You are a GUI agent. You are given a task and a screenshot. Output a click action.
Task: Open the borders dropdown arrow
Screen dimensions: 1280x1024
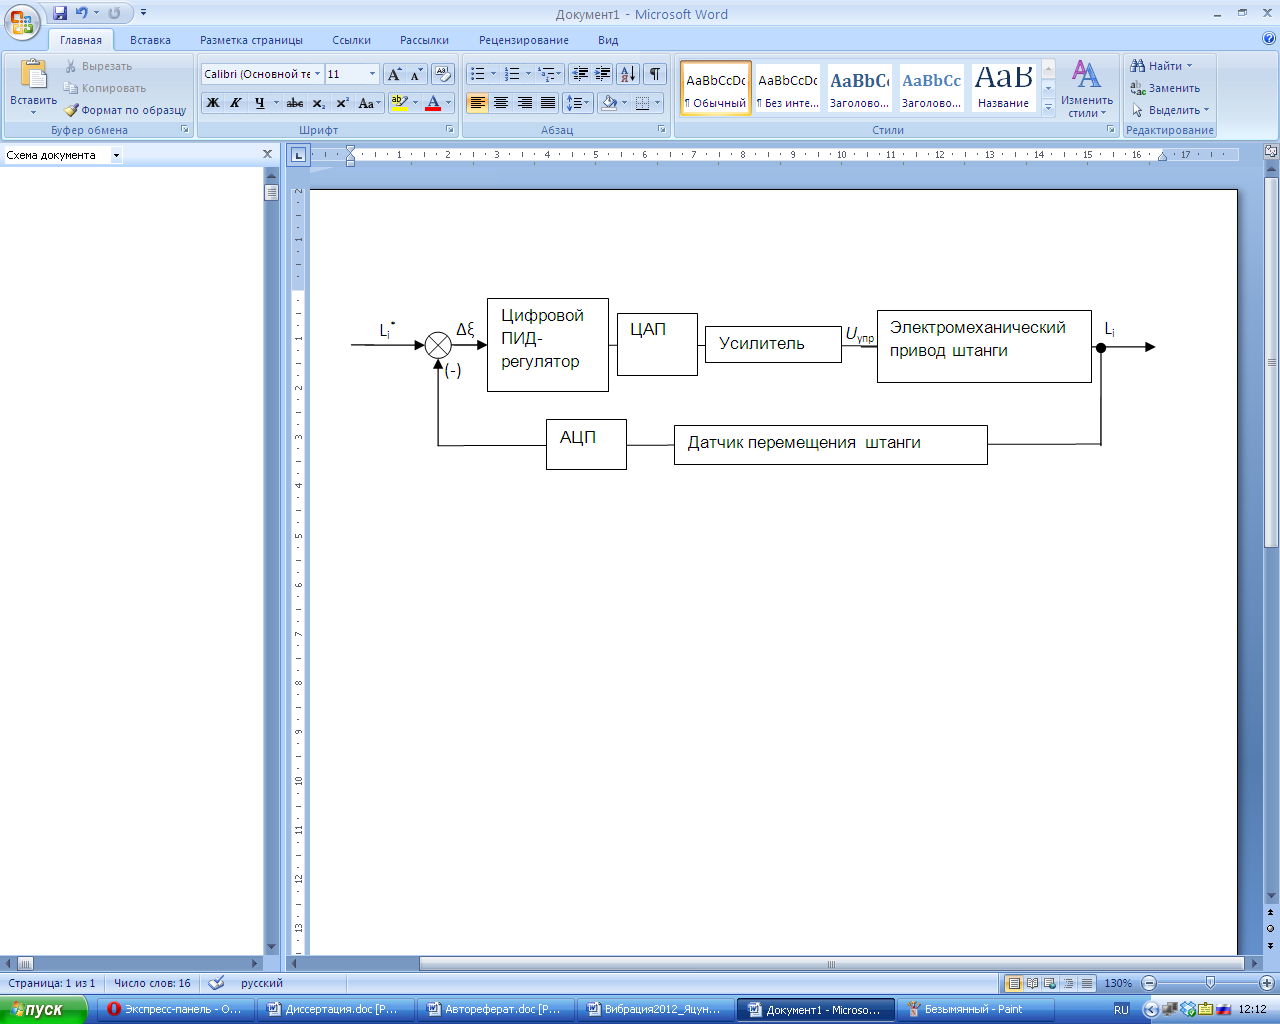[658, 103]
